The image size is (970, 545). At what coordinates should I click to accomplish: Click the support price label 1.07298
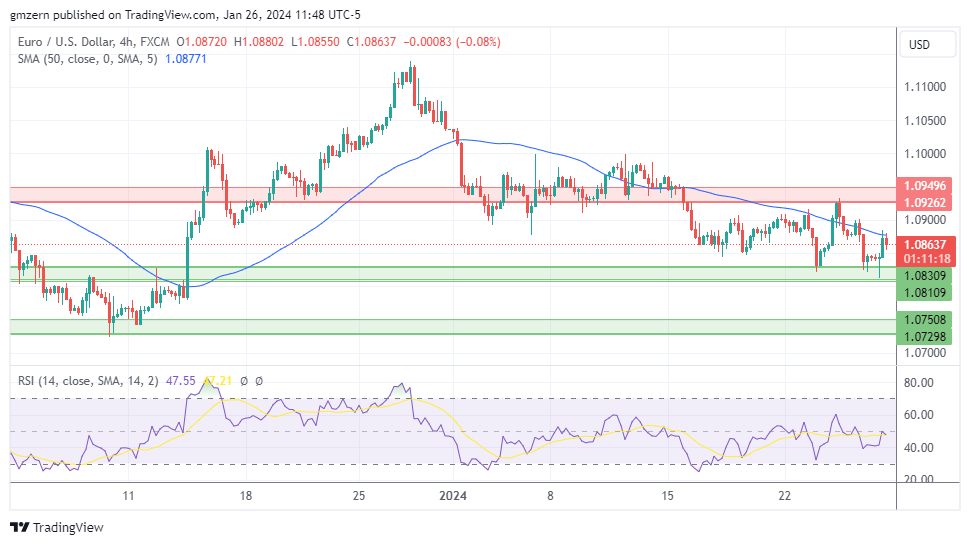click(925, 337)
